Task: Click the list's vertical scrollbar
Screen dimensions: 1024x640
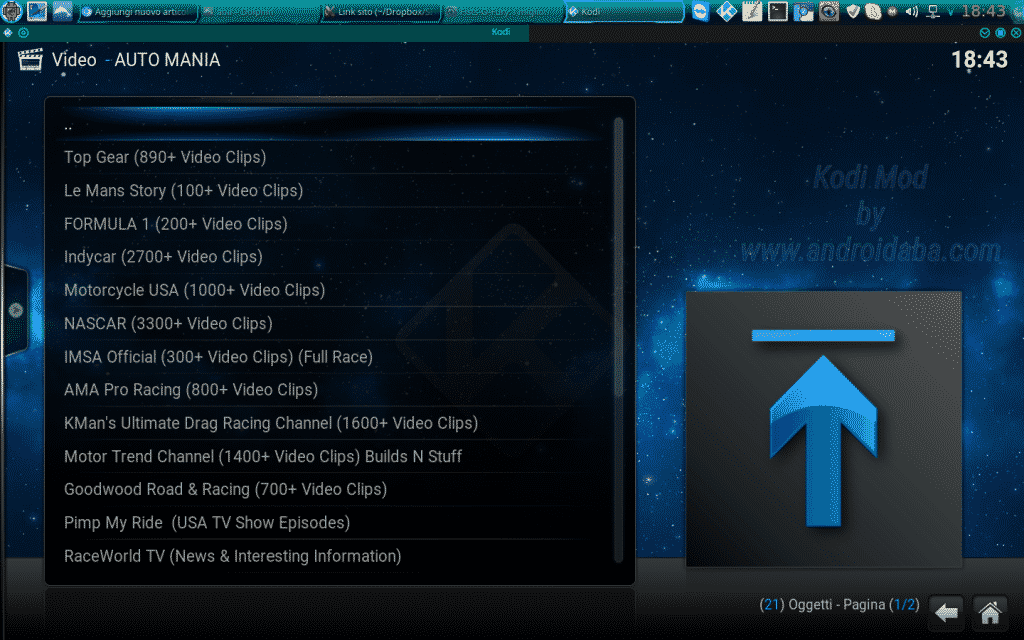Action: click(x=618, y=340)
